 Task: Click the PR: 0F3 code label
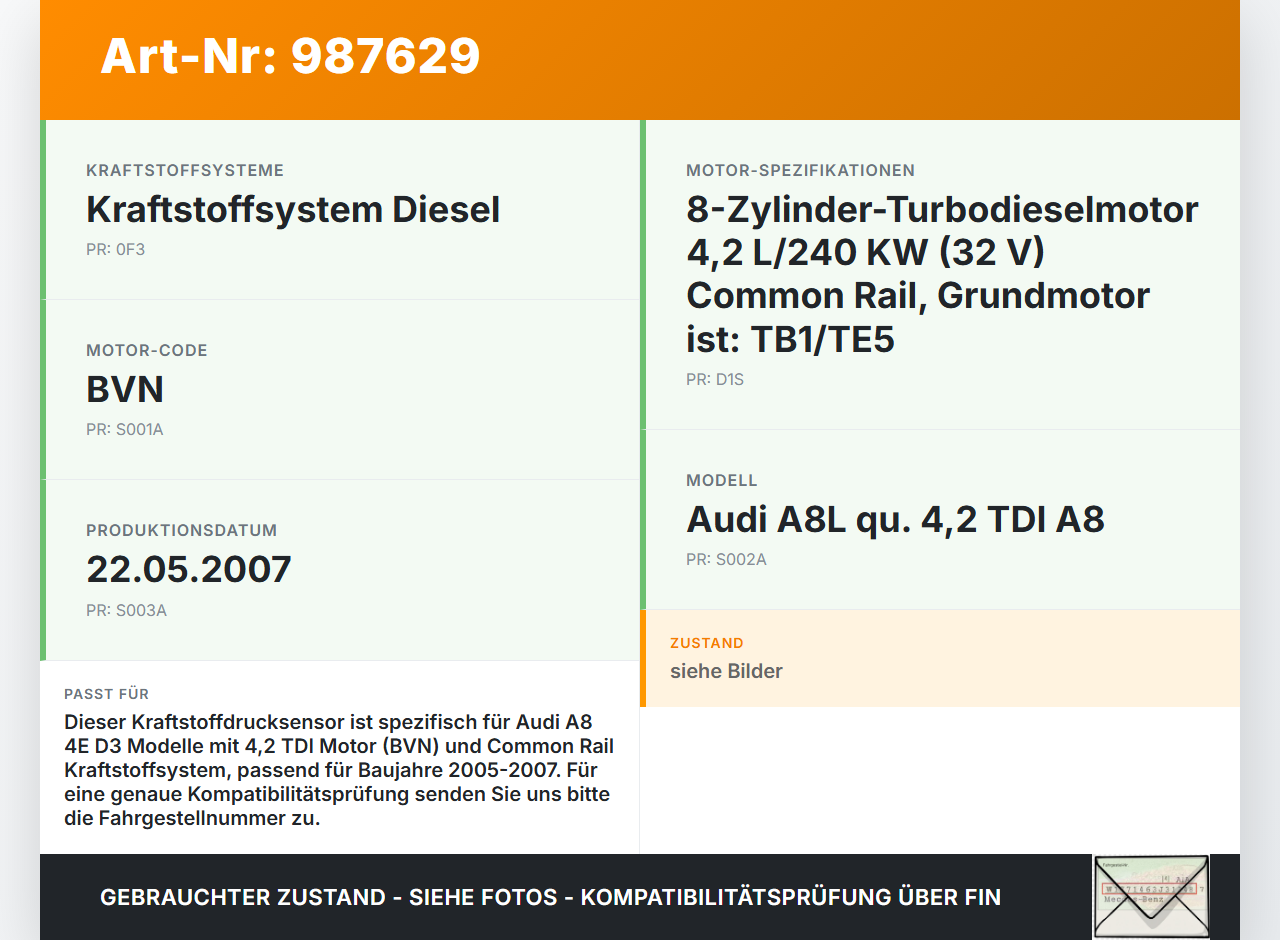116,249
